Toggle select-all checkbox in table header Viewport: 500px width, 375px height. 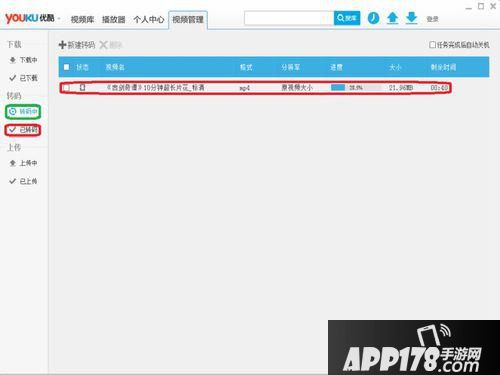click(x=66, y=67)
